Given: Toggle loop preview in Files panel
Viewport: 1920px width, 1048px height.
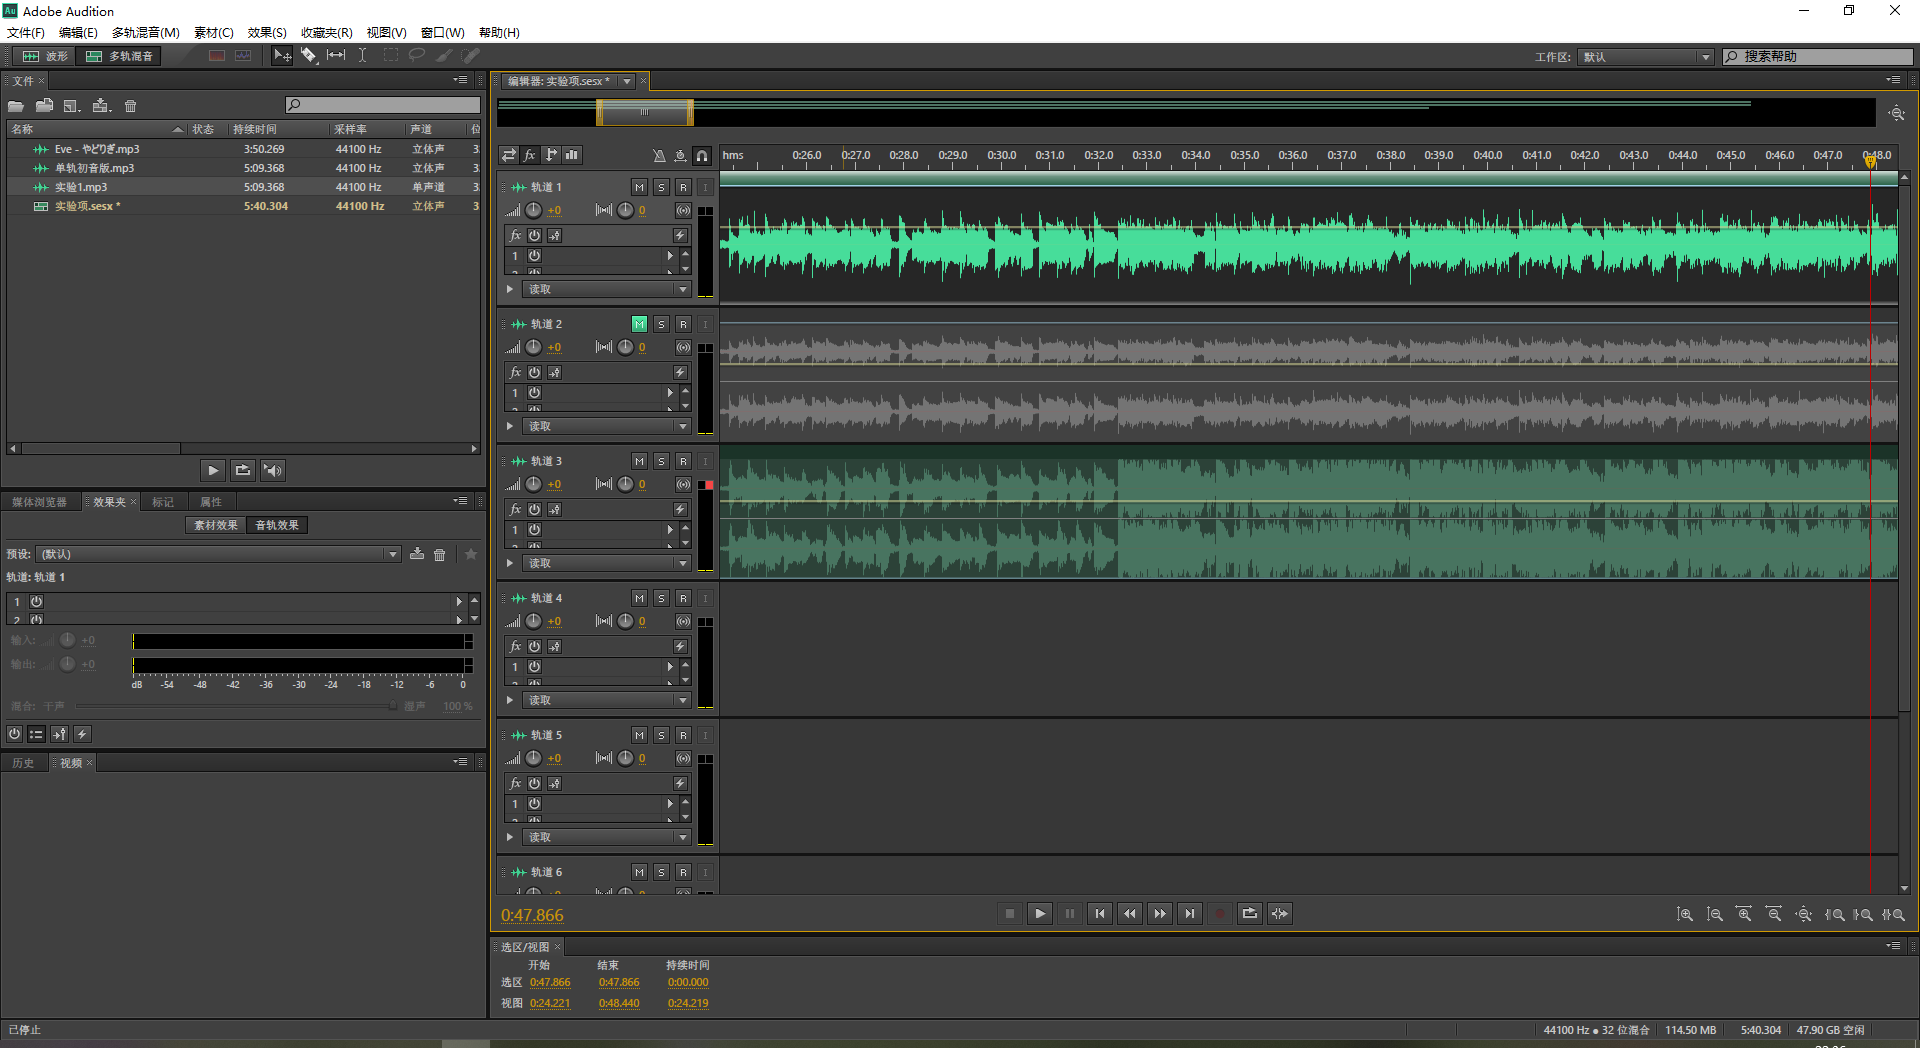Looking at the screenshot, I should click(x=243, y=470).
